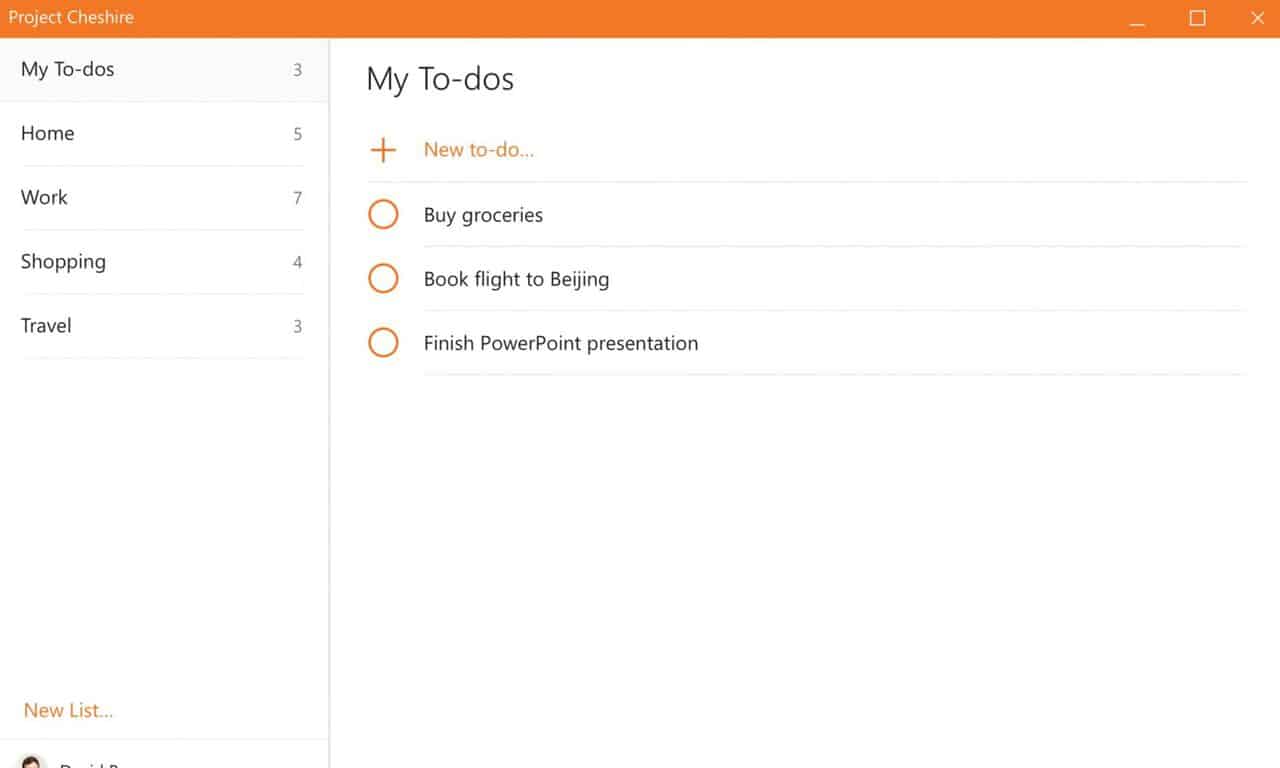Viewport: 1280px width, 768px height.
Task: Maximize the Project Cheshire window
Action: pyautogui.click(x=1197, y=18)
